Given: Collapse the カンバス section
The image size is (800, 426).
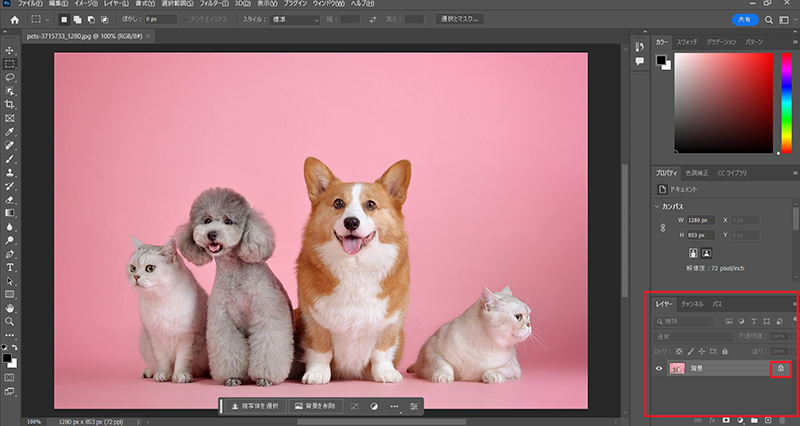Looking at the screenshot, I should click(657, 207).
